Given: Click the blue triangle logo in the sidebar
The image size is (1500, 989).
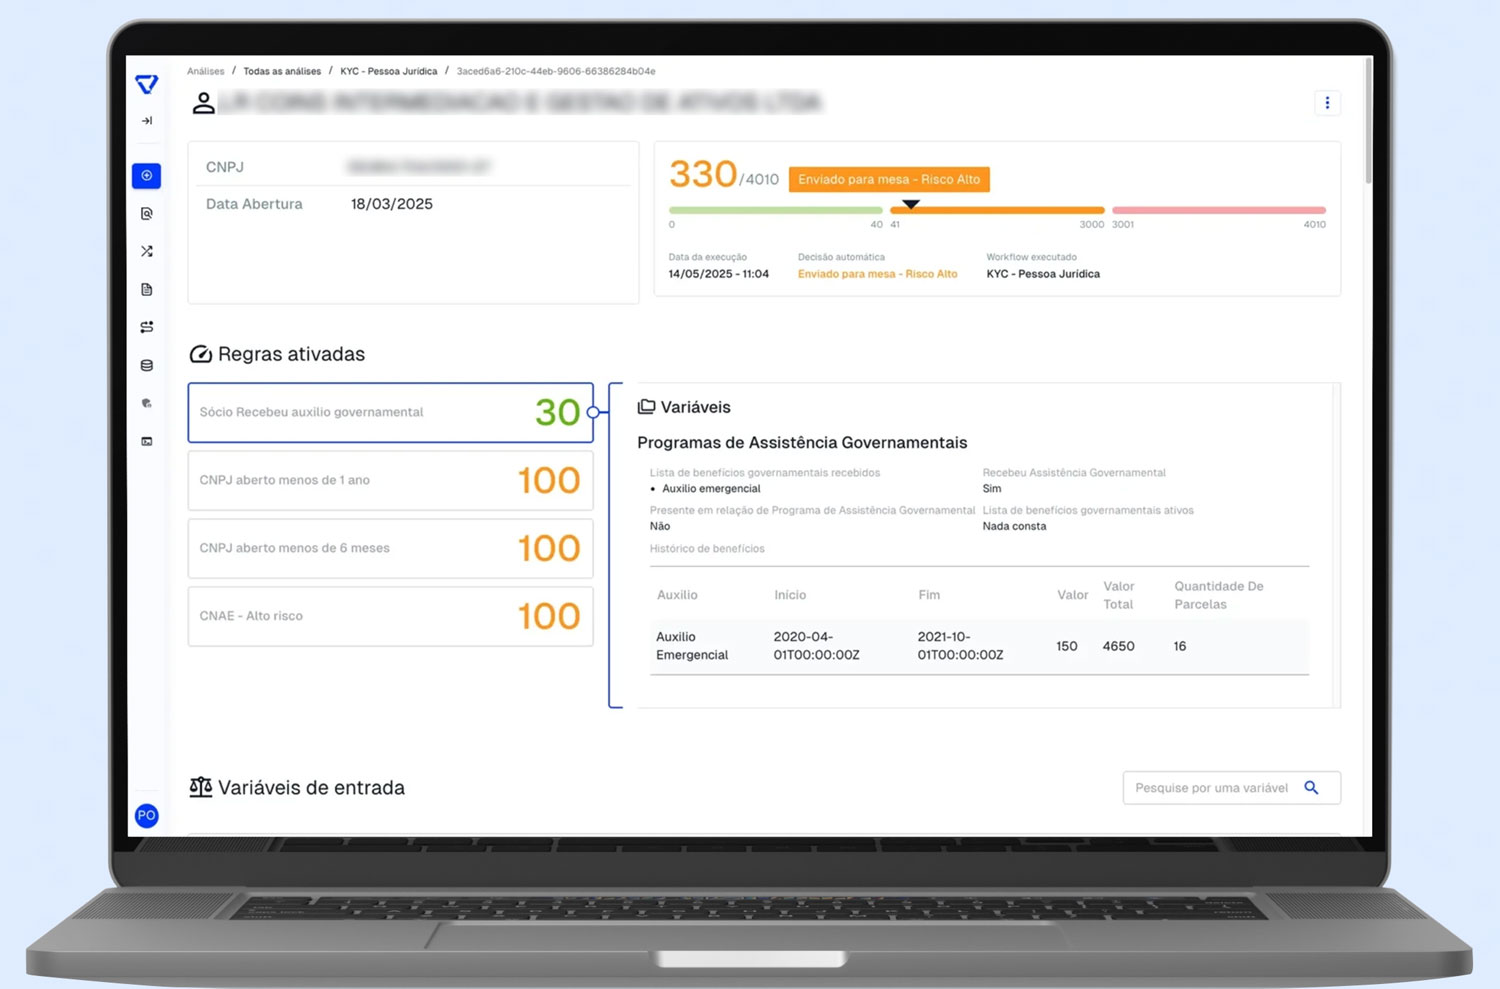Looking at the screenshot, I should 147,84.
